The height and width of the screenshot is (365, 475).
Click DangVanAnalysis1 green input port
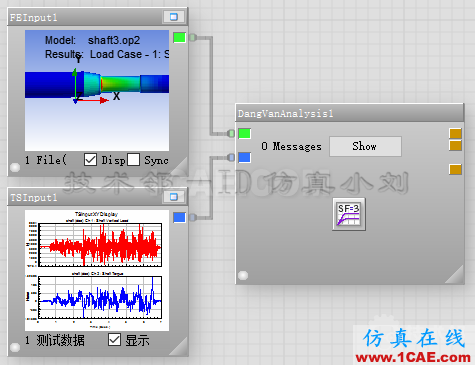245,134
